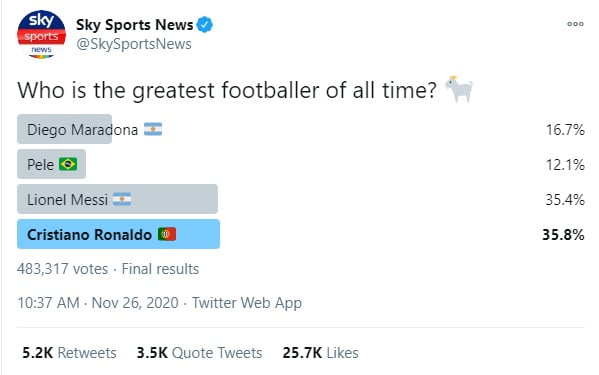Click the 10:37 AM Nov 26, 2020 timestamp

98,303
